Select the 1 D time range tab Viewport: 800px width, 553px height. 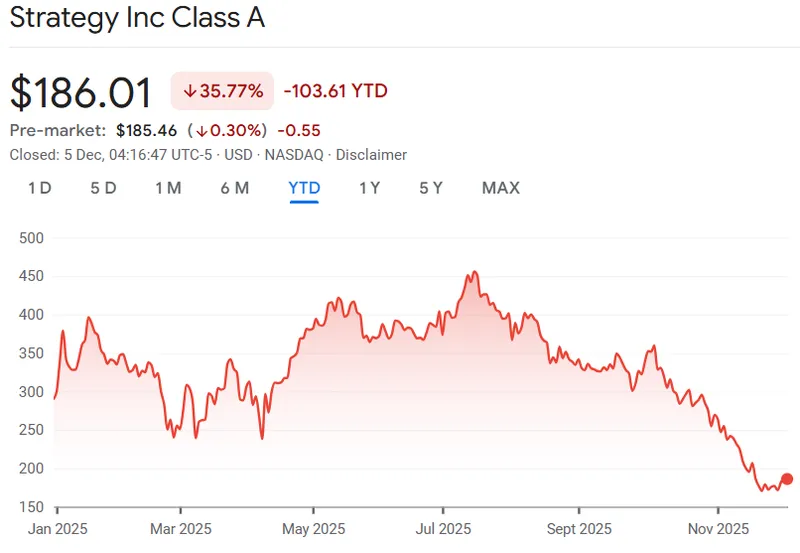click(40, 188)
